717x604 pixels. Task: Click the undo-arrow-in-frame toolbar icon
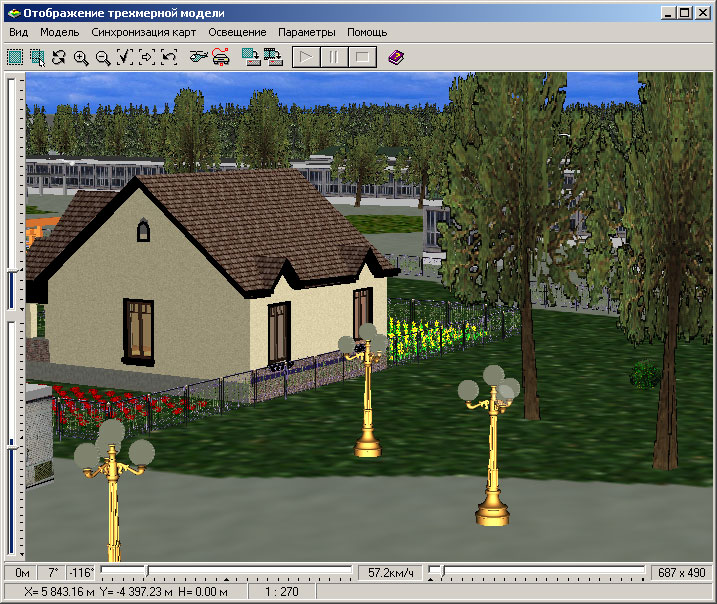tap(169, 58)
